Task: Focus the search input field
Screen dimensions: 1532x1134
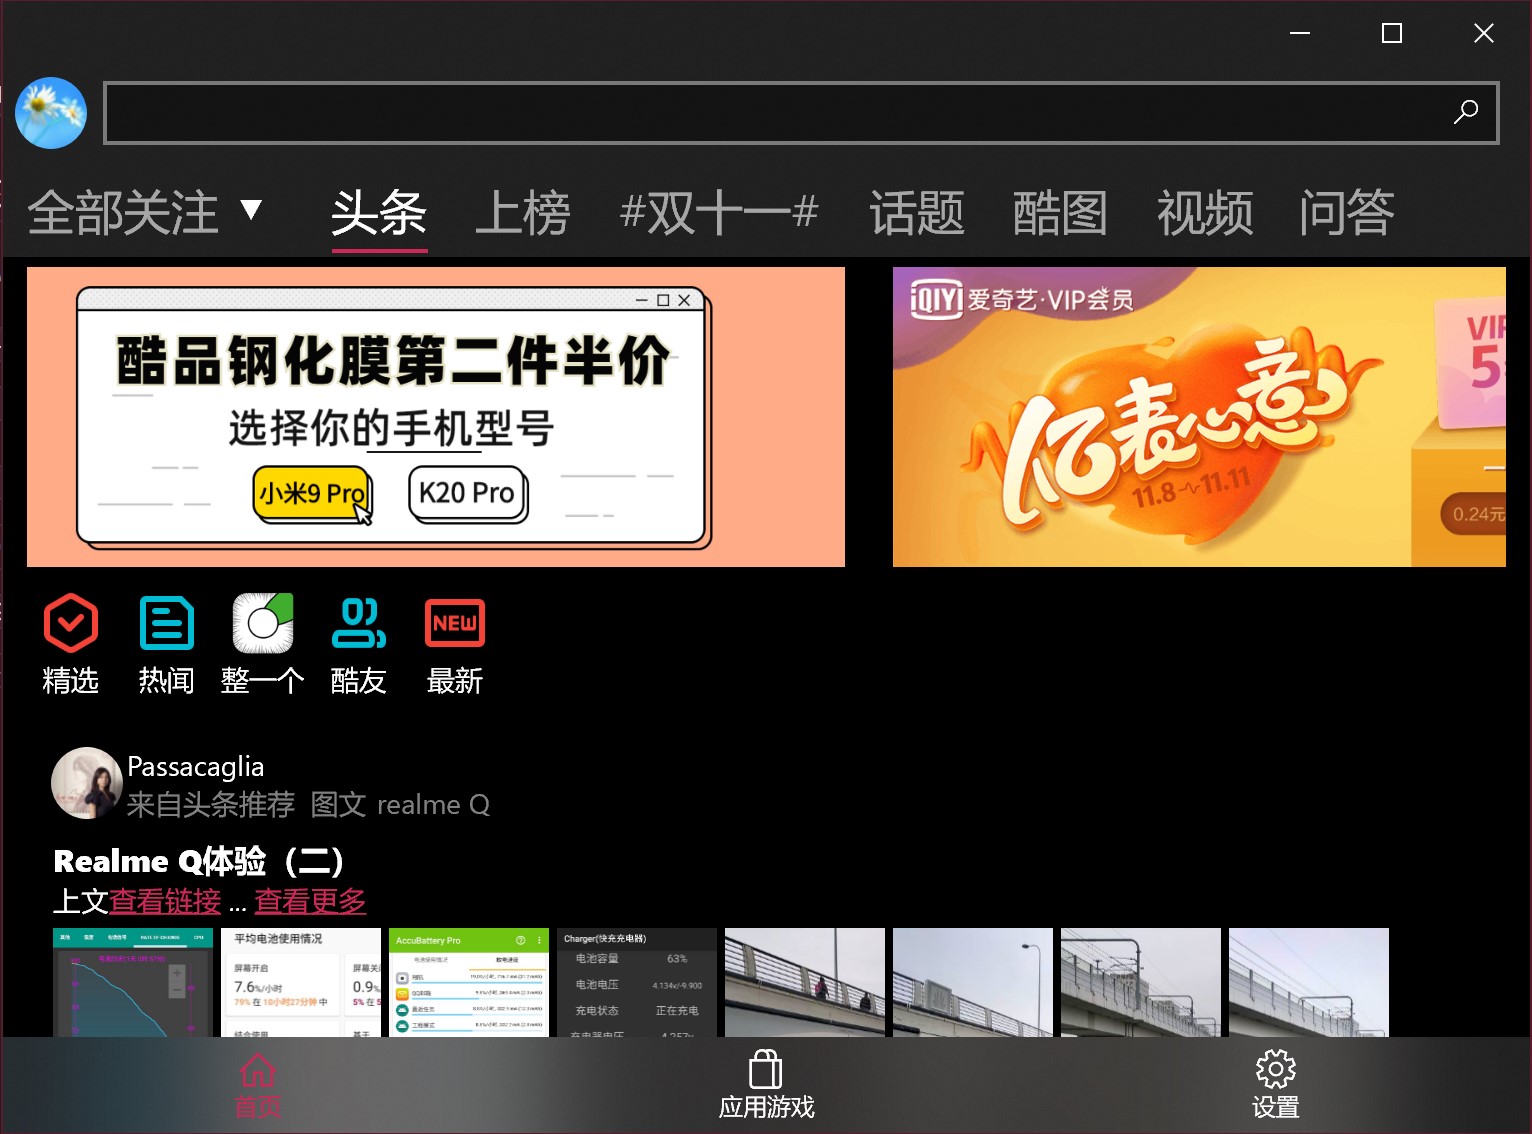Action: click(x=801, y=113)
